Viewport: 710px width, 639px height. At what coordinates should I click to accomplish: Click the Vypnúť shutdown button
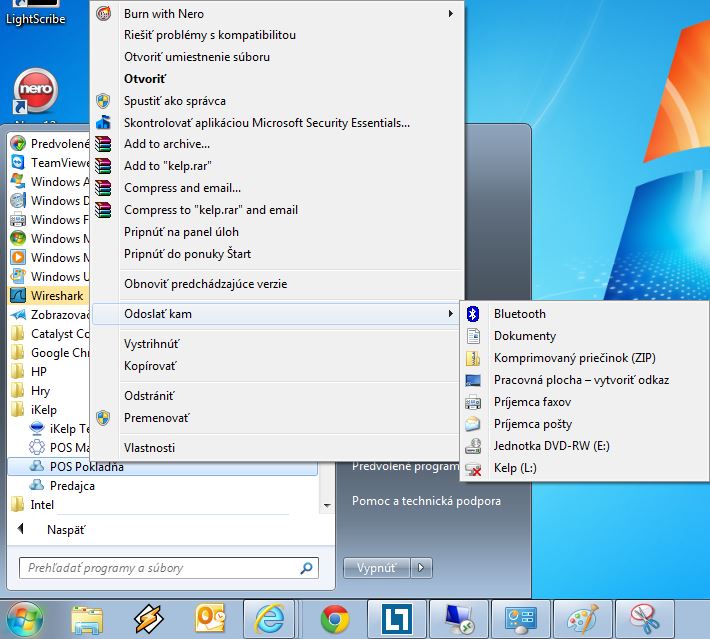pyautogui.click(x=376, y=568)
